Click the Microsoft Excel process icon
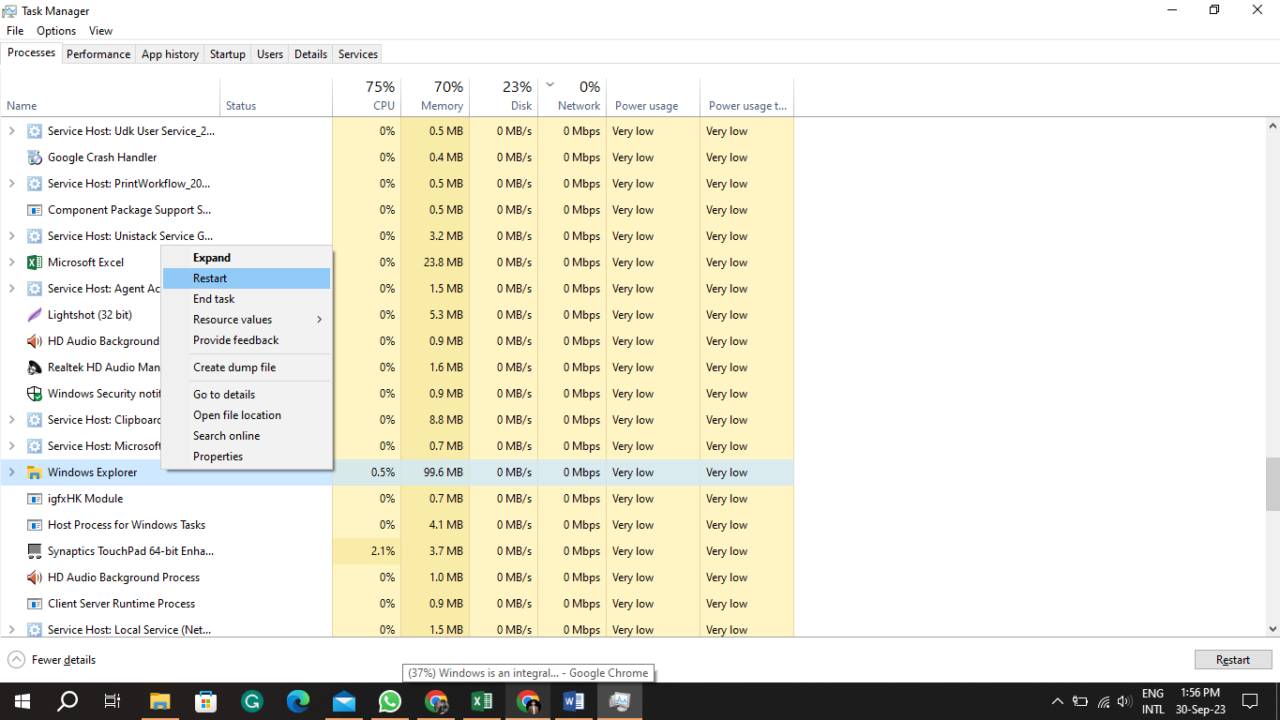This screenshot has height=720, width=1280. (33, 262)
